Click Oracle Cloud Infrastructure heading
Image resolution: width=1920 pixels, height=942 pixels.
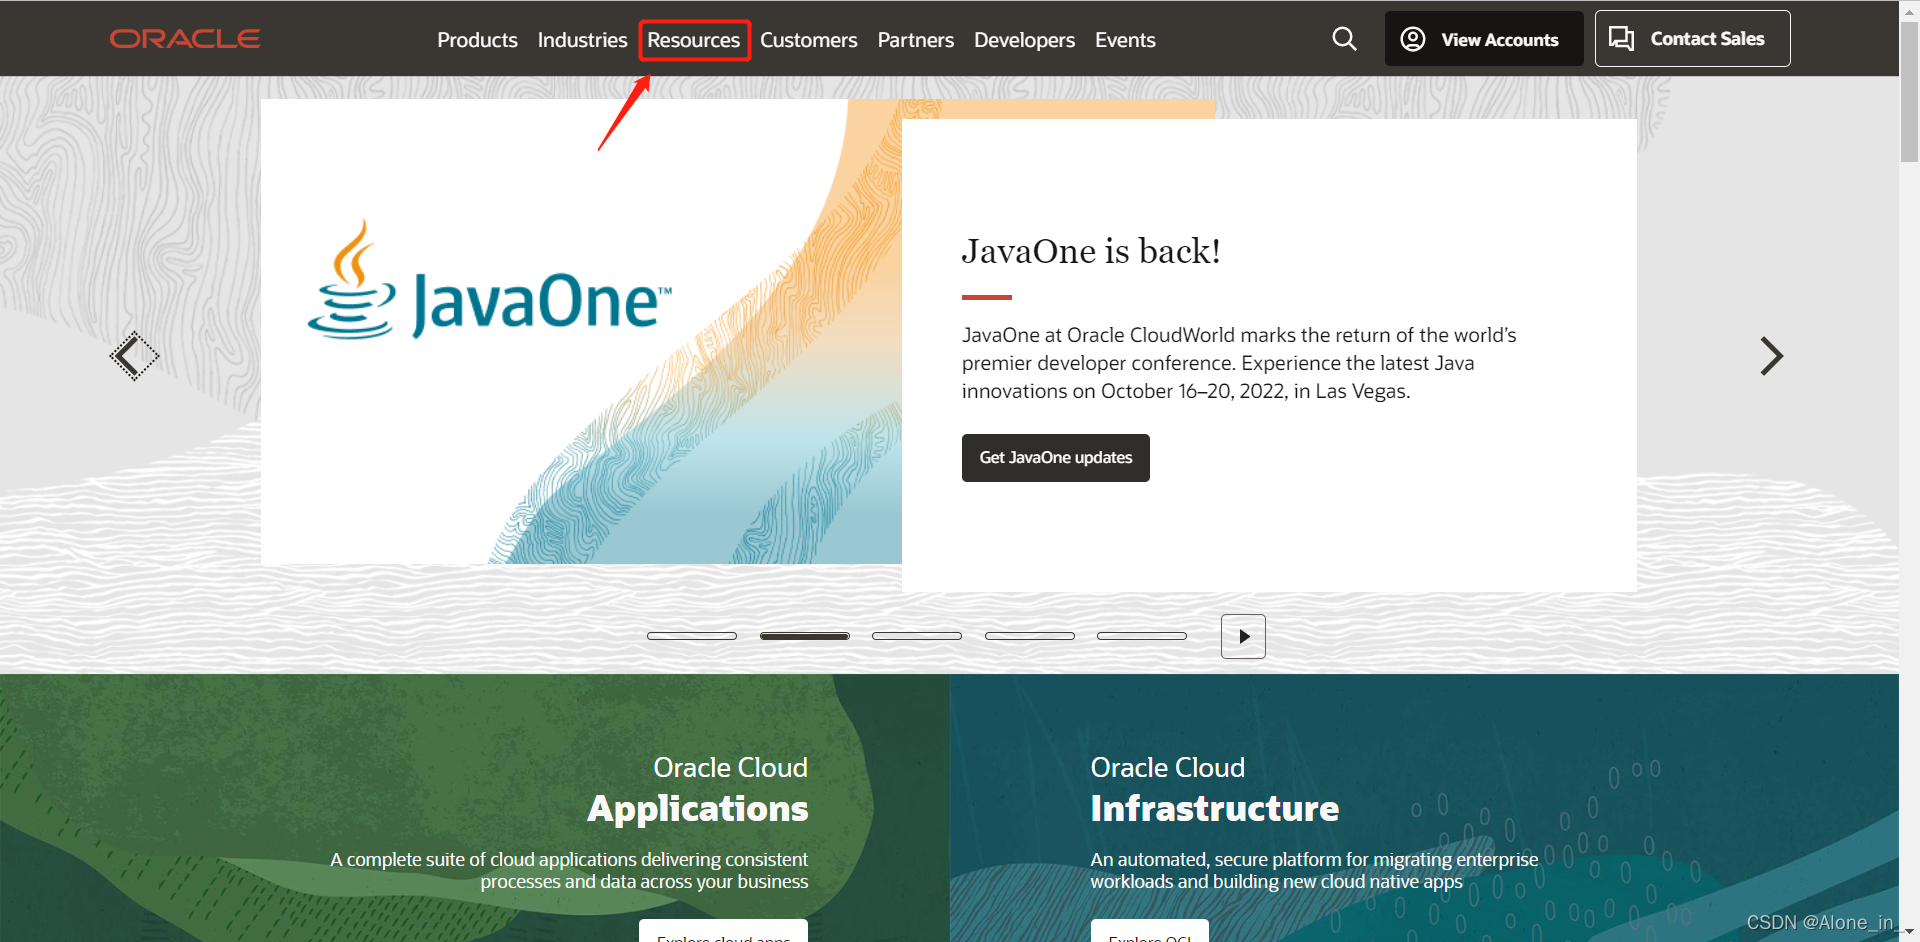[1214, 789]
